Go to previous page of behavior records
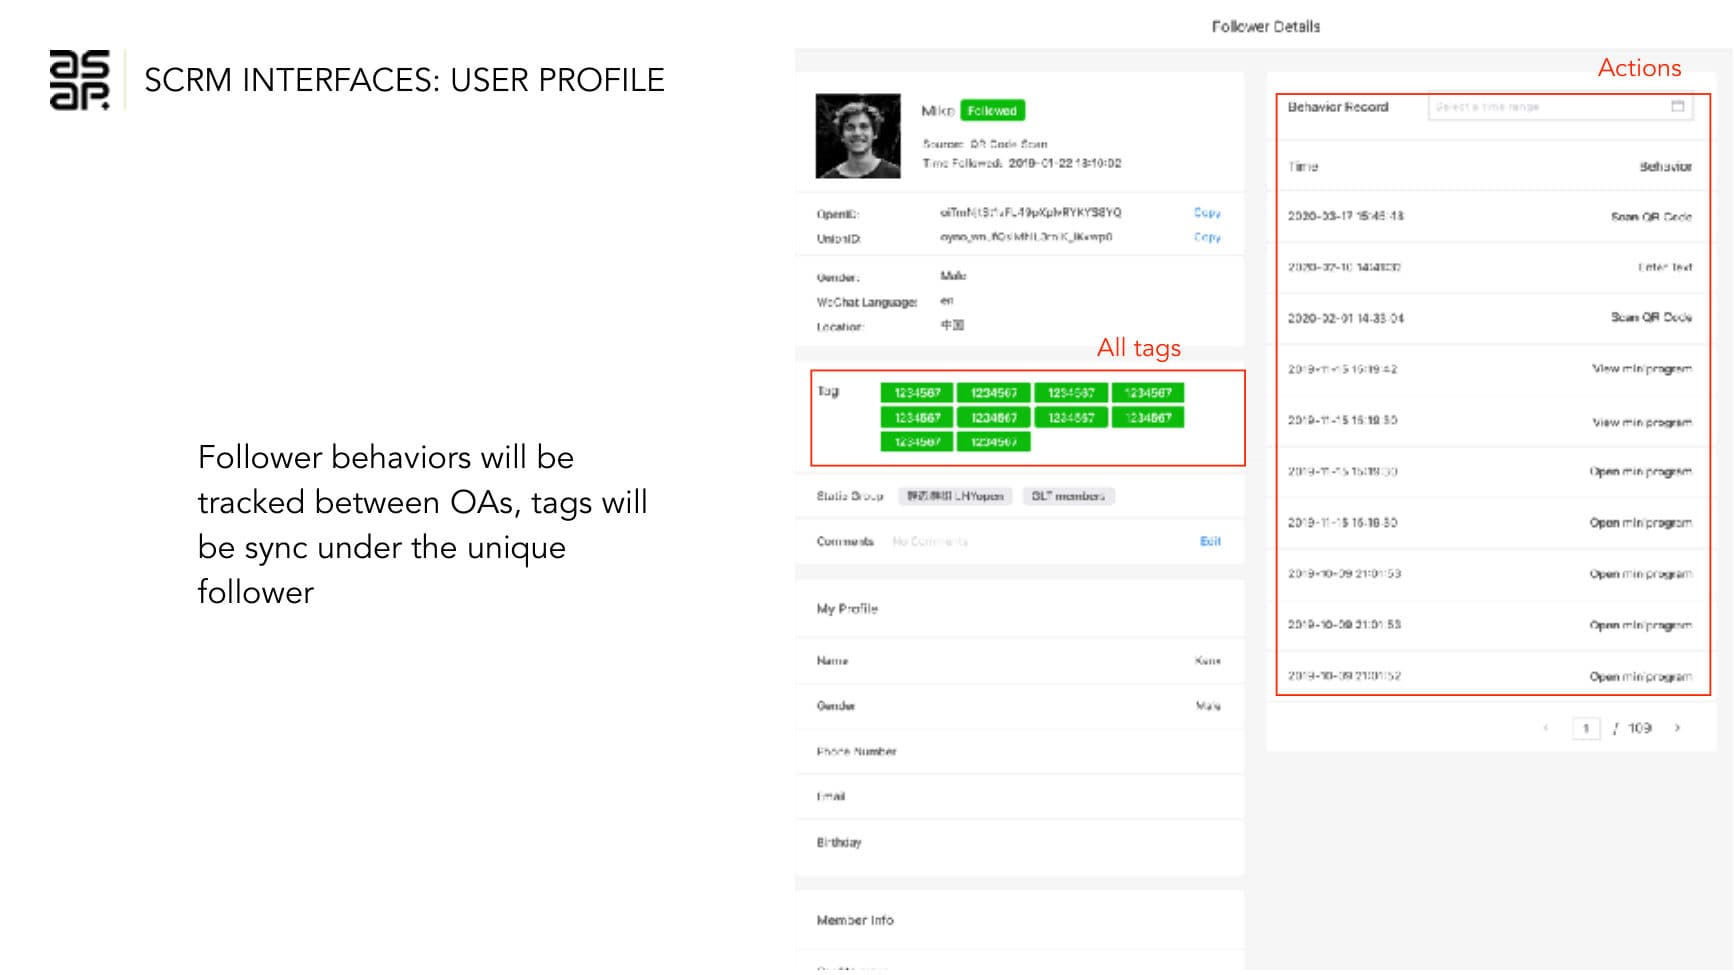 click(1546, 728)
